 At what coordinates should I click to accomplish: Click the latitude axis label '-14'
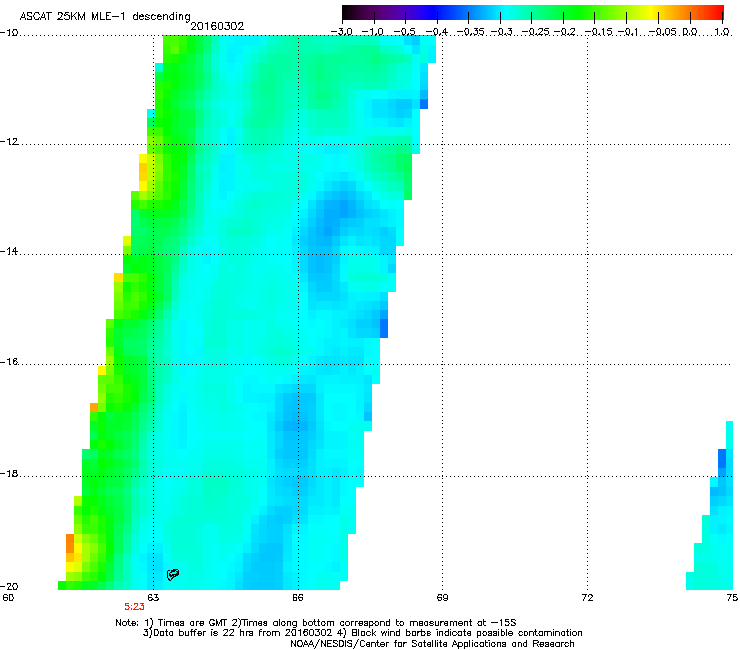point(9,251)
